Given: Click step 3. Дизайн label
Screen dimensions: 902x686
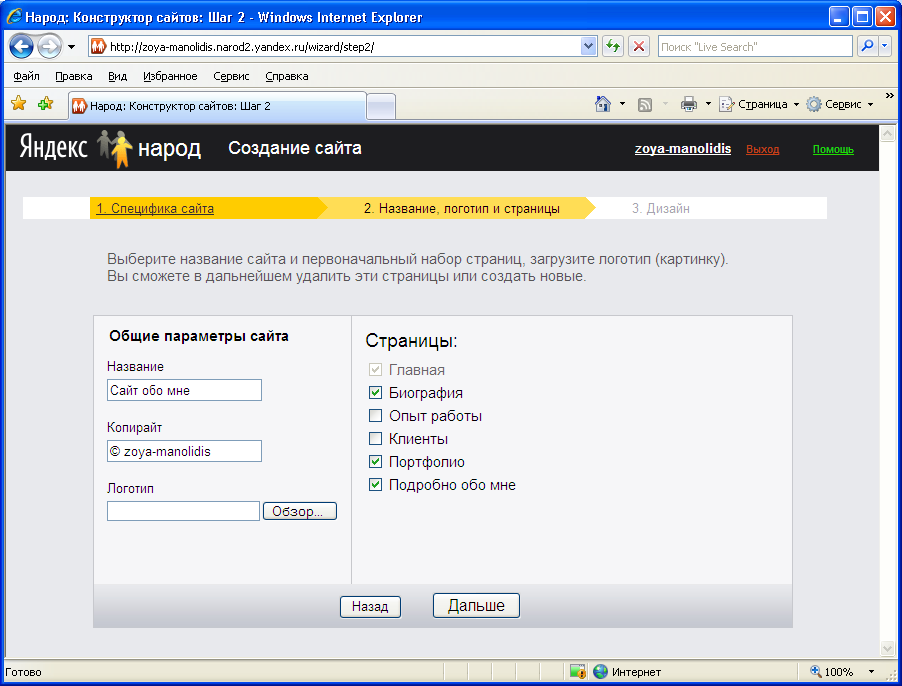Looking at the screenshot, I should (660, 208).
